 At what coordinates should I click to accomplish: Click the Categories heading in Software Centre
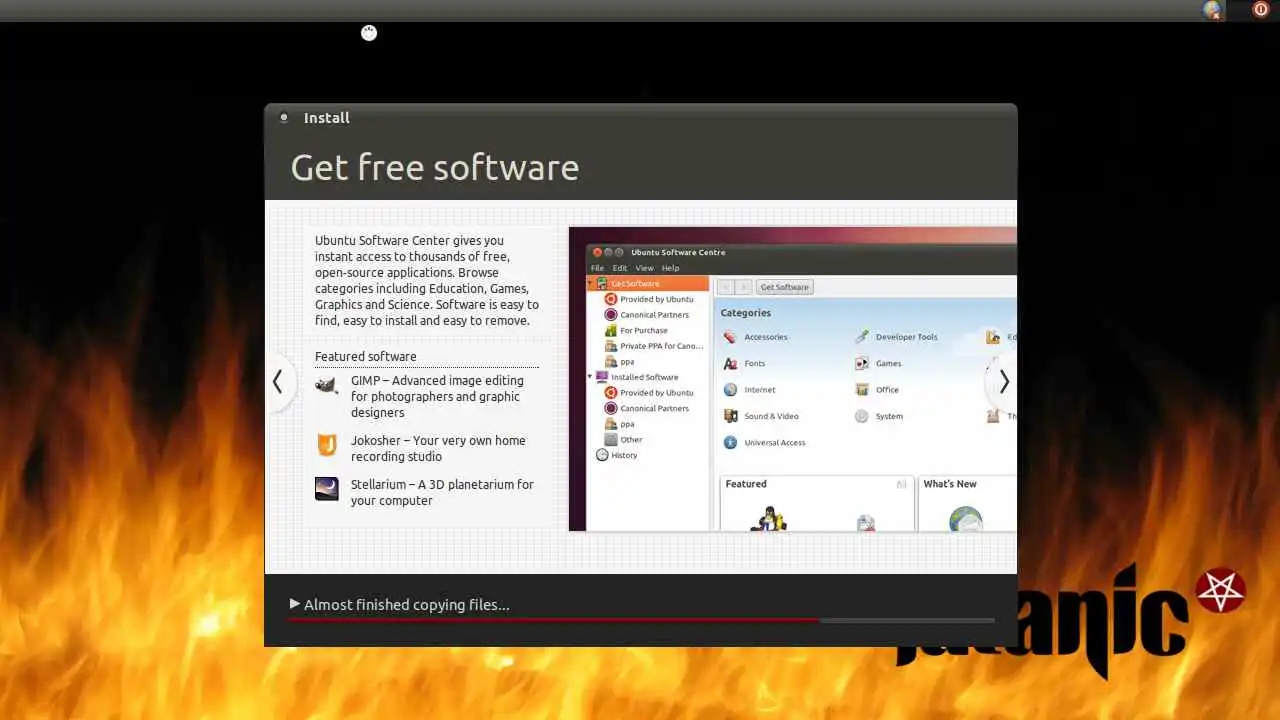[746, 313]
